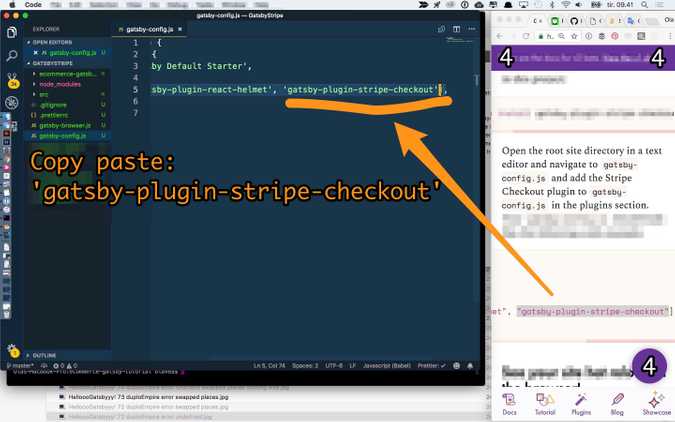The image size is (675, 422).
Task: Click the Javascript (Babel) language mode
Action: (389, 366)
